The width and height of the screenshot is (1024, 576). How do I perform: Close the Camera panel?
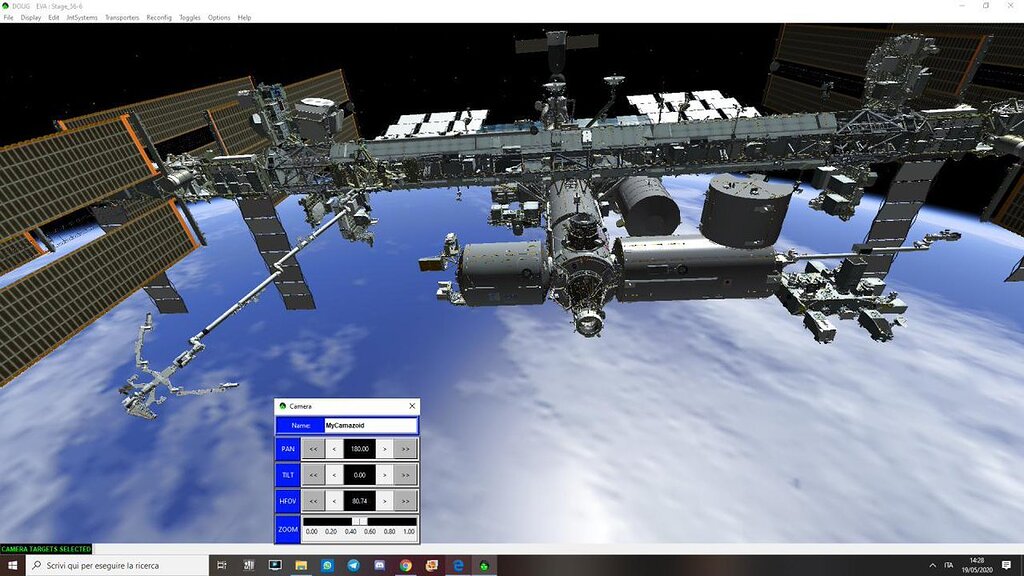(411, 406)
